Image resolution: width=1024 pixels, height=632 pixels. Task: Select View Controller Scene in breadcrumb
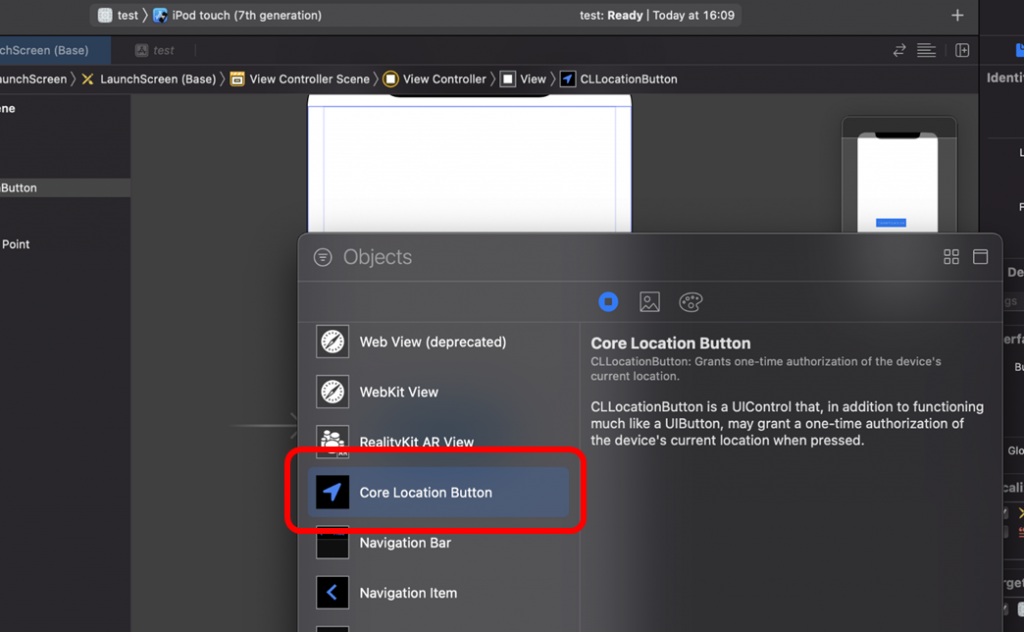click(x=300, y=79)
